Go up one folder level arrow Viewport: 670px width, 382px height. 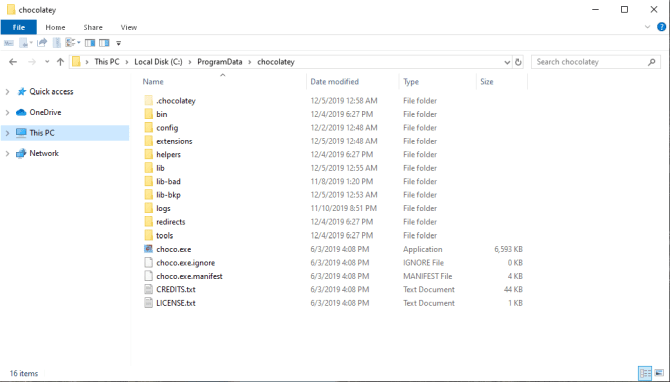(x=60, y=62)
